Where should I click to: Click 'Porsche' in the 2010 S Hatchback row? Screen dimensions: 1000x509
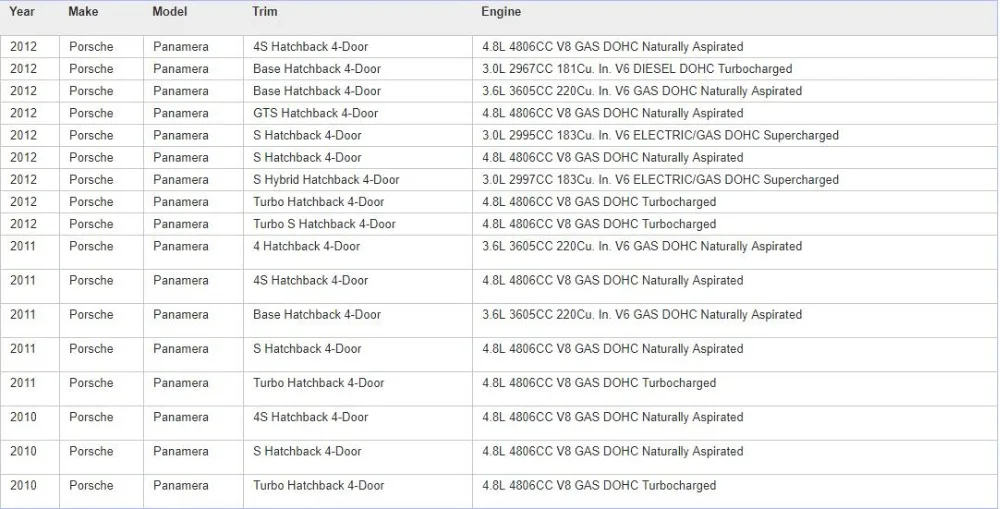click(x=91, y=452)
